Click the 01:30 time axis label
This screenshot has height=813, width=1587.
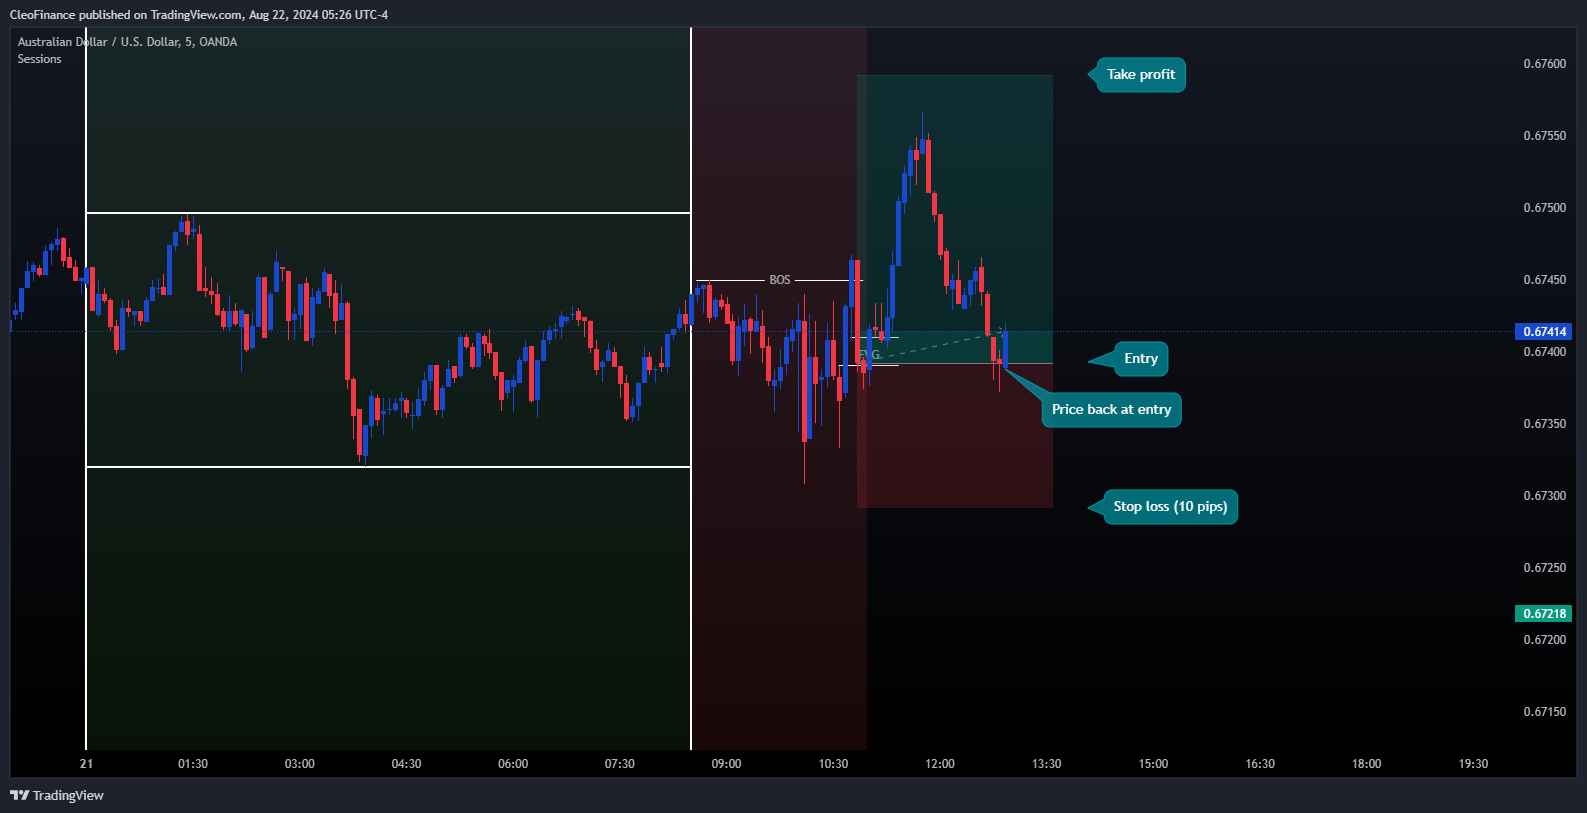click(x=193, y=764)
